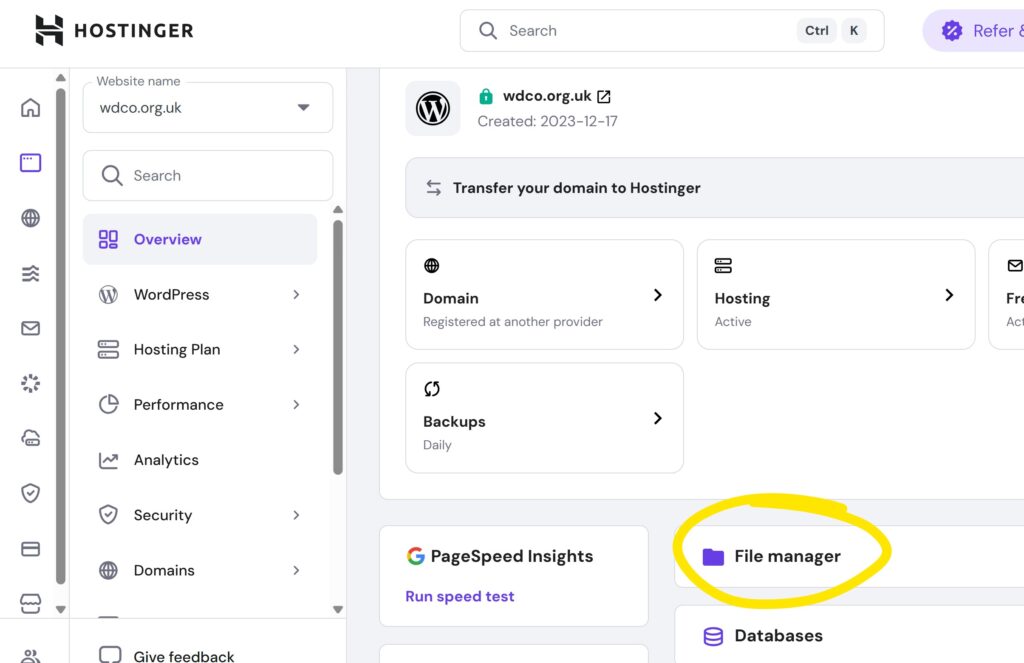Expand the Hosting Plan sidebar section
The width and height of the screenshot is (1024, 663).
point(200,350)
